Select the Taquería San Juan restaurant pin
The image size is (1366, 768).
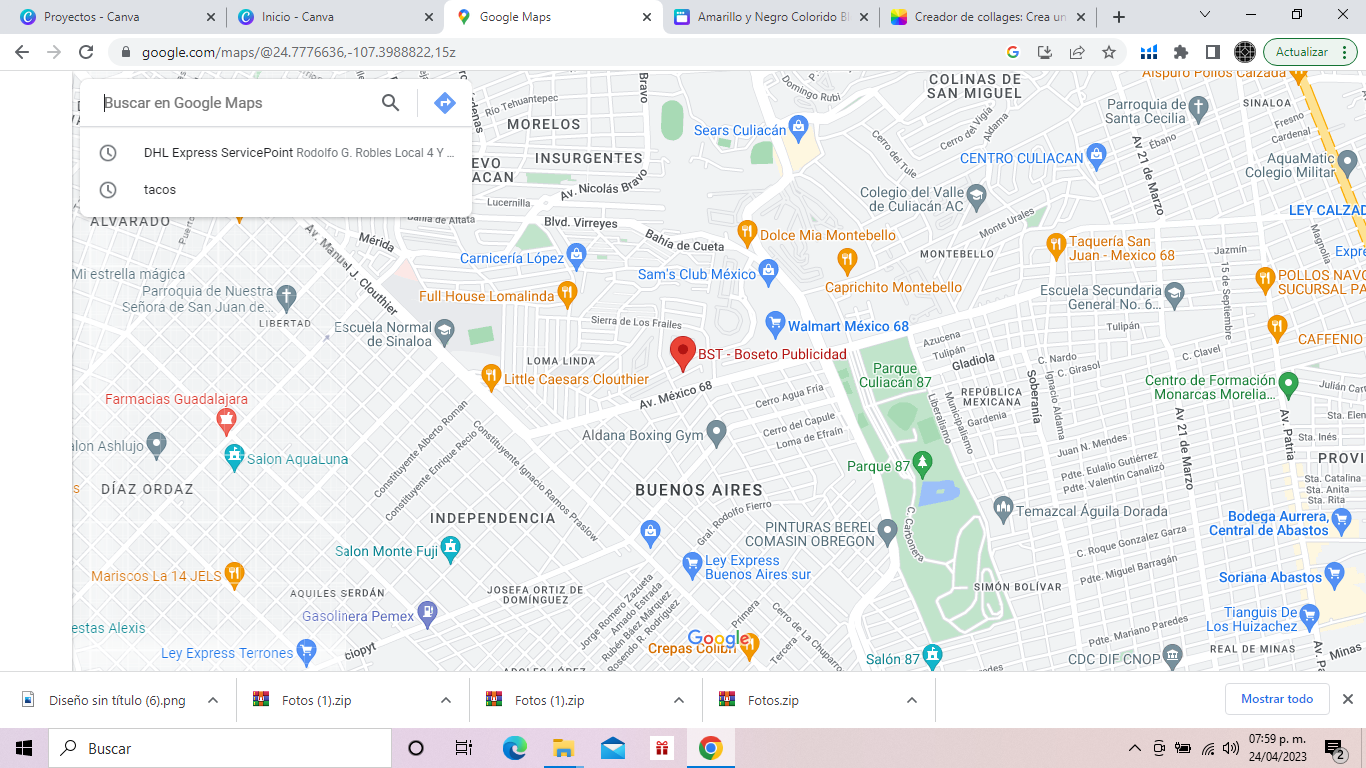1055,244
